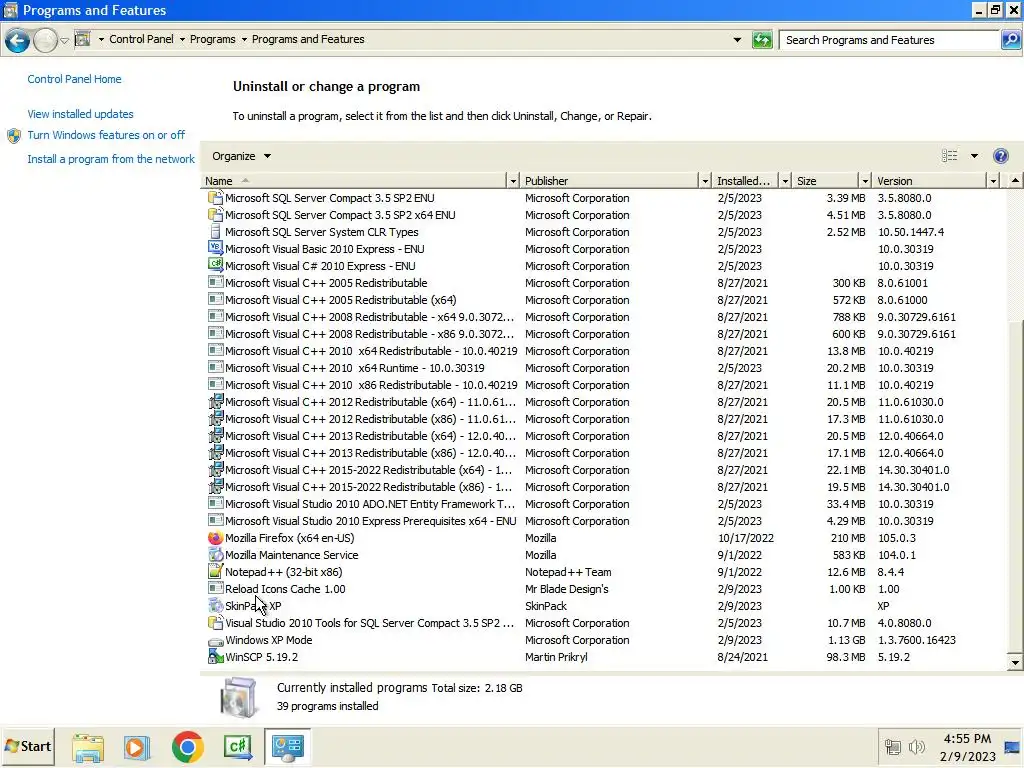Sort by the Name column header
Screen dimensions: 1024x768
(354, 181)
